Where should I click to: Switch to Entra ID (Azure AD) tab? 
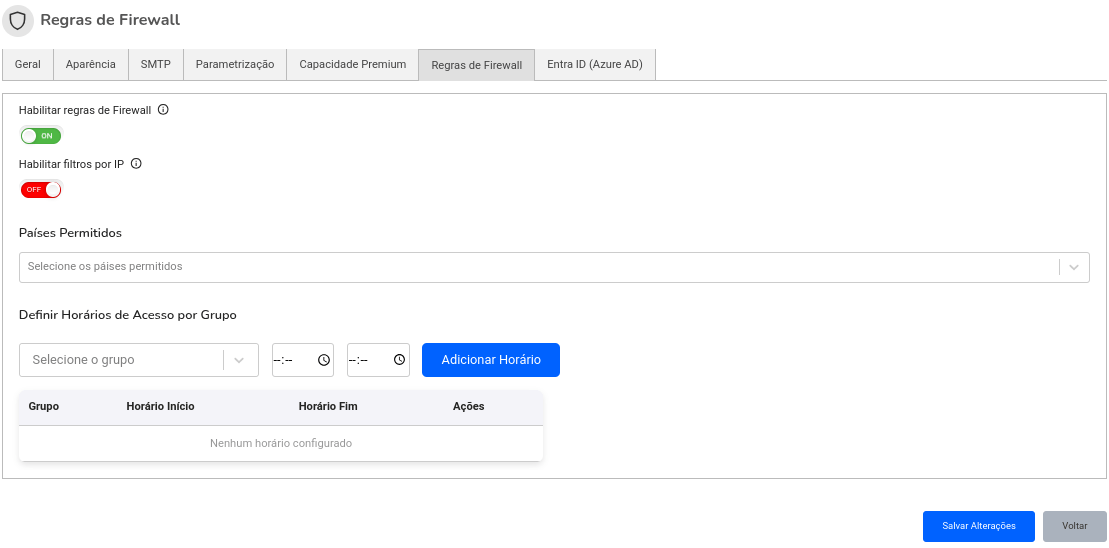click(595, 65)
